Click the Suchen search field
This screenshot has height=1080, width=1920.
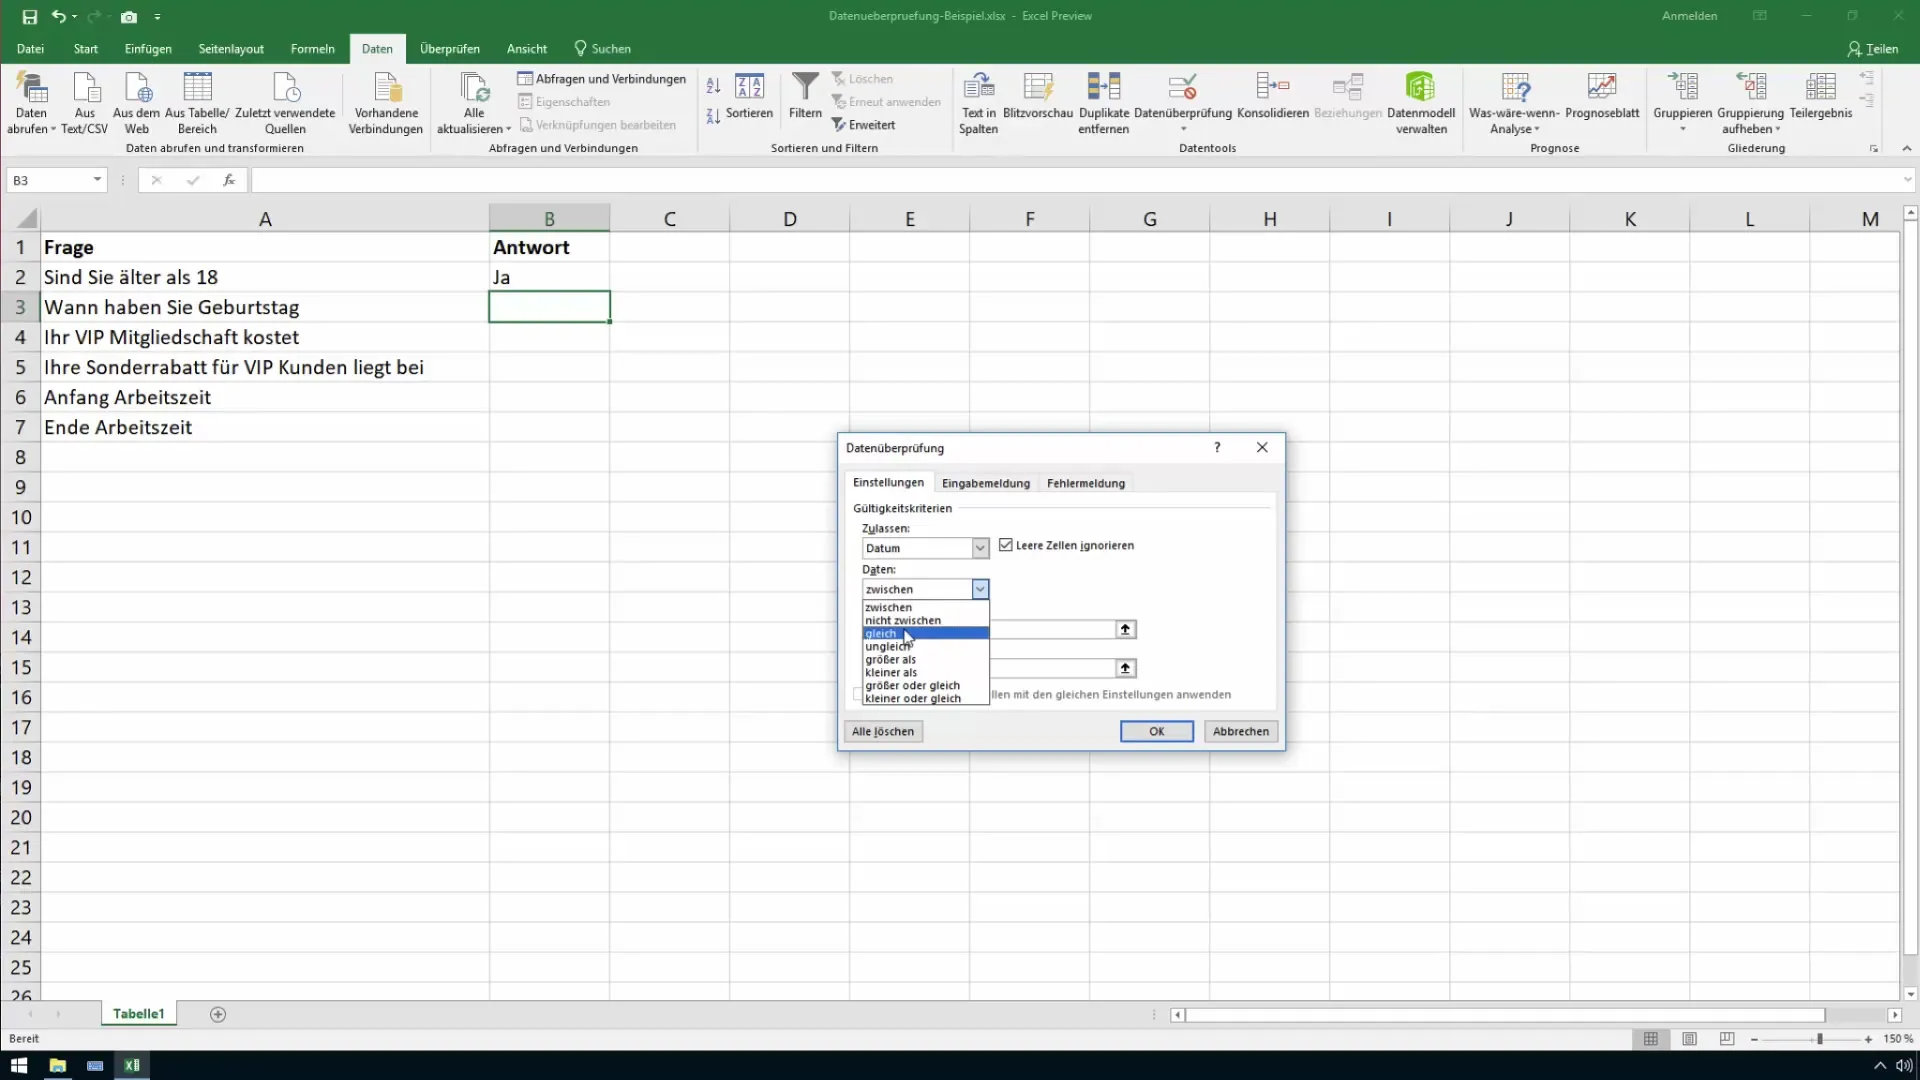[602, 48]
